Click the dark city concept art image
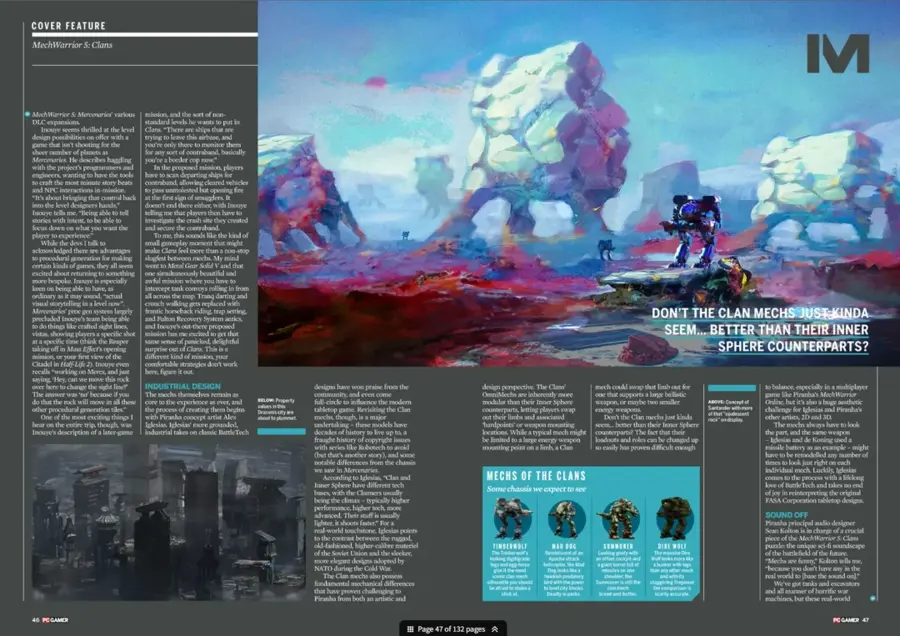900x636 pixels. (168, 521)
